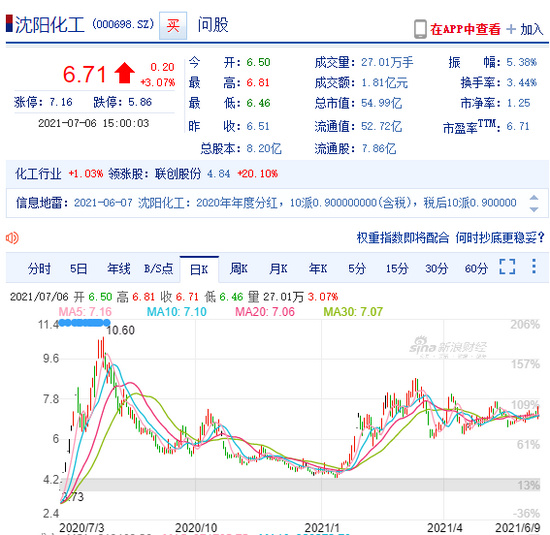Click the 涨停 7.16 limit-up value
This screenshot has width=550, height=535.
click(61, 102)
